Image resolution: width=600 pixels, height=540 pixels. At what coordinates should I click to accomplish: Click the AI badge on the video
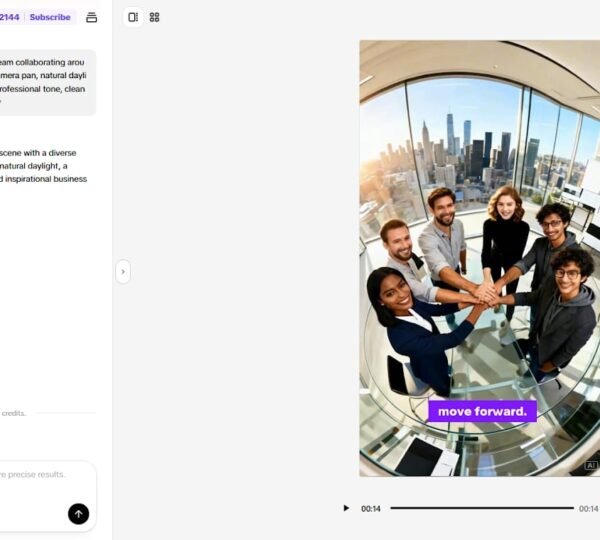591,465
